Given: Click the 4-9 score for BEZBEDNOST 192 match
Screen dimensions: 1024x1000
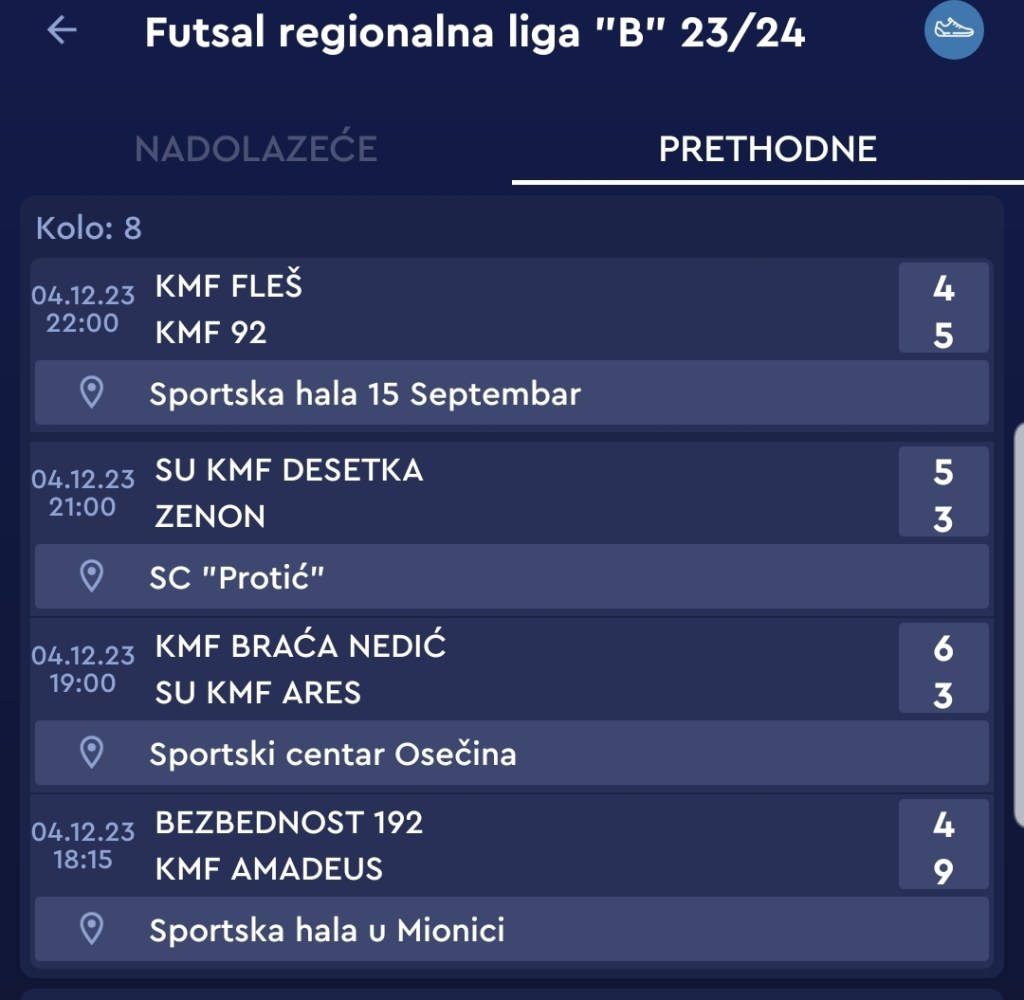Looking at the screenshot, I should pyautogui.click(x=943, y=846).
